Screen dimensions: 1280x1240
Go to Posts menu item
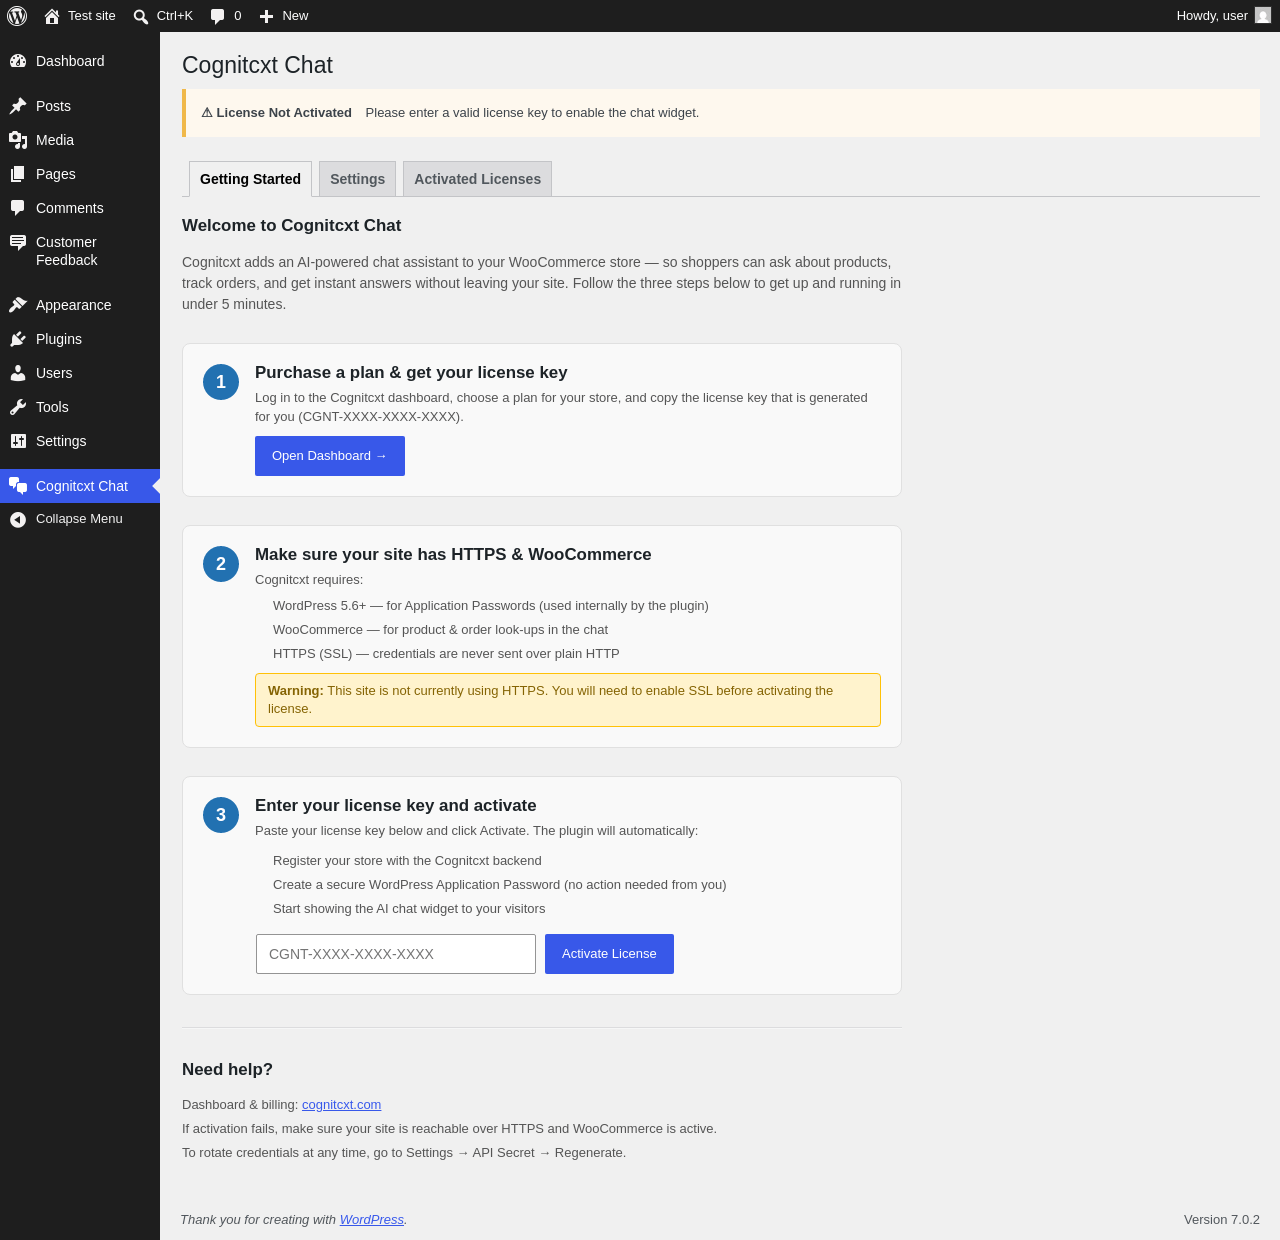80,106
